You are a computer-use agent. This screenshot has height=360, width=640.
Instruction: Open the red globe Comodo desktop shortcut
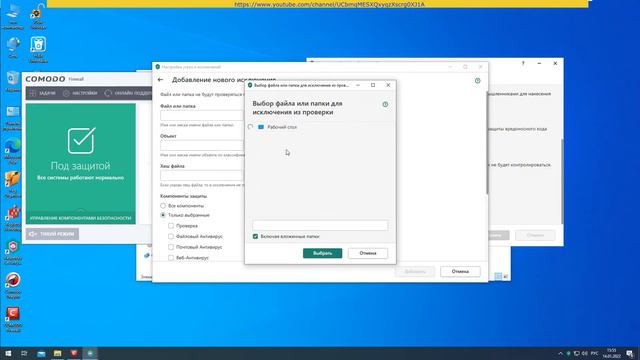(13, 285)
